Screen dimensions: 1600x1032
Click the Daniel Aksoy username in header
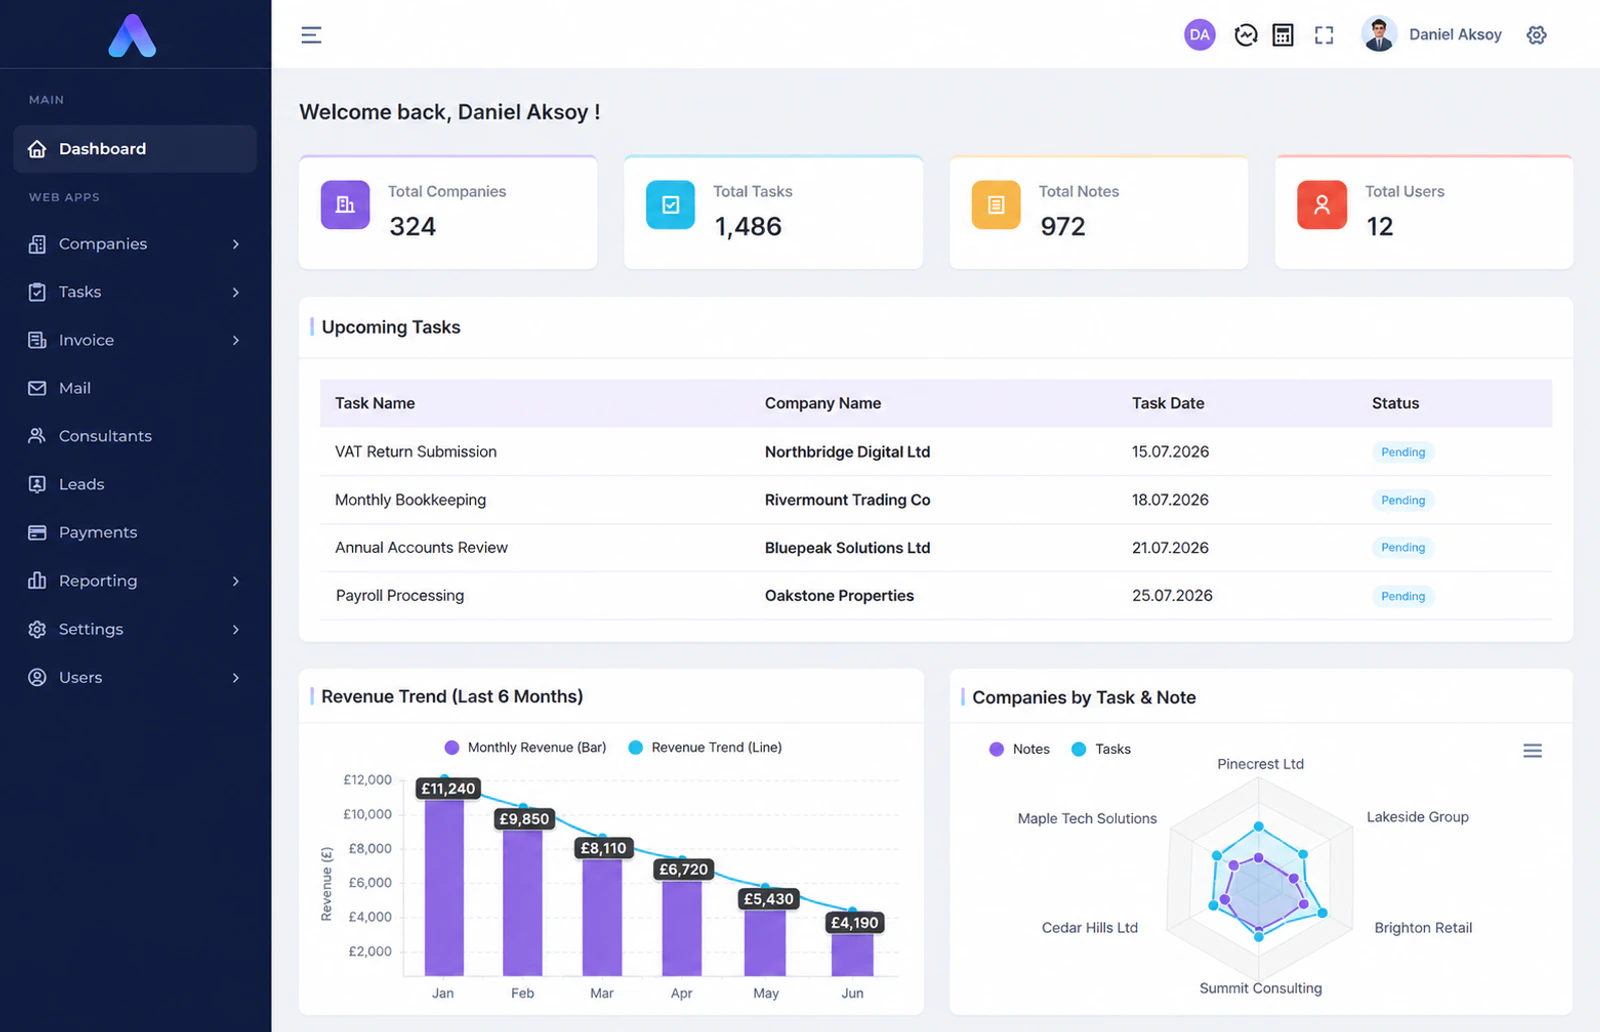coord(1455,35)
